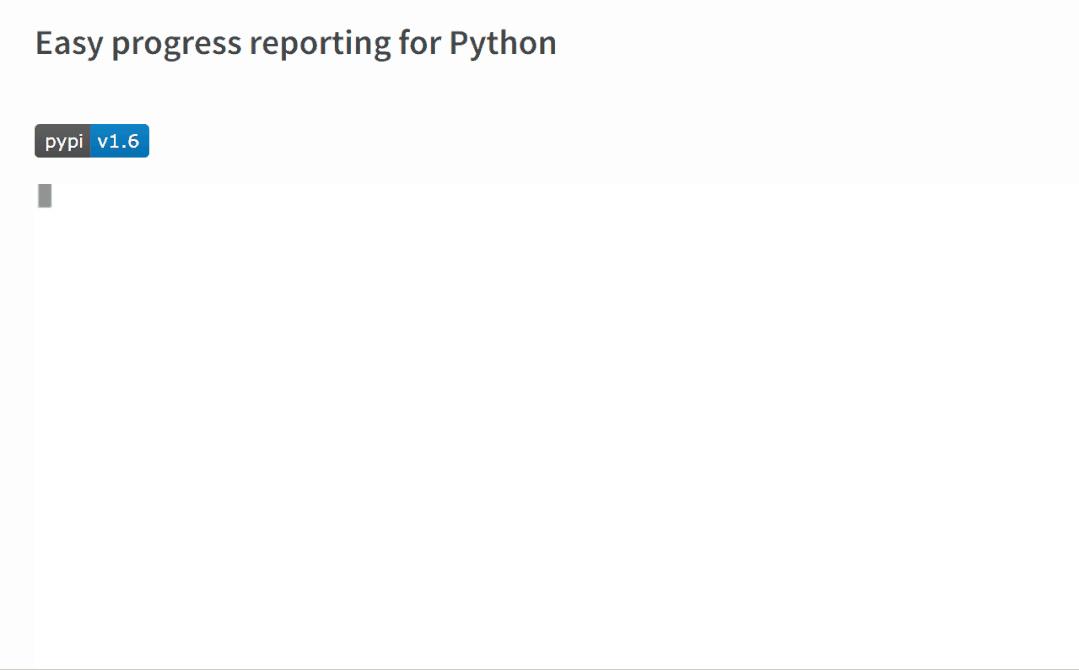Click the word 'Python' in the heading
The image size is (1079, 670).
(503, 43)
